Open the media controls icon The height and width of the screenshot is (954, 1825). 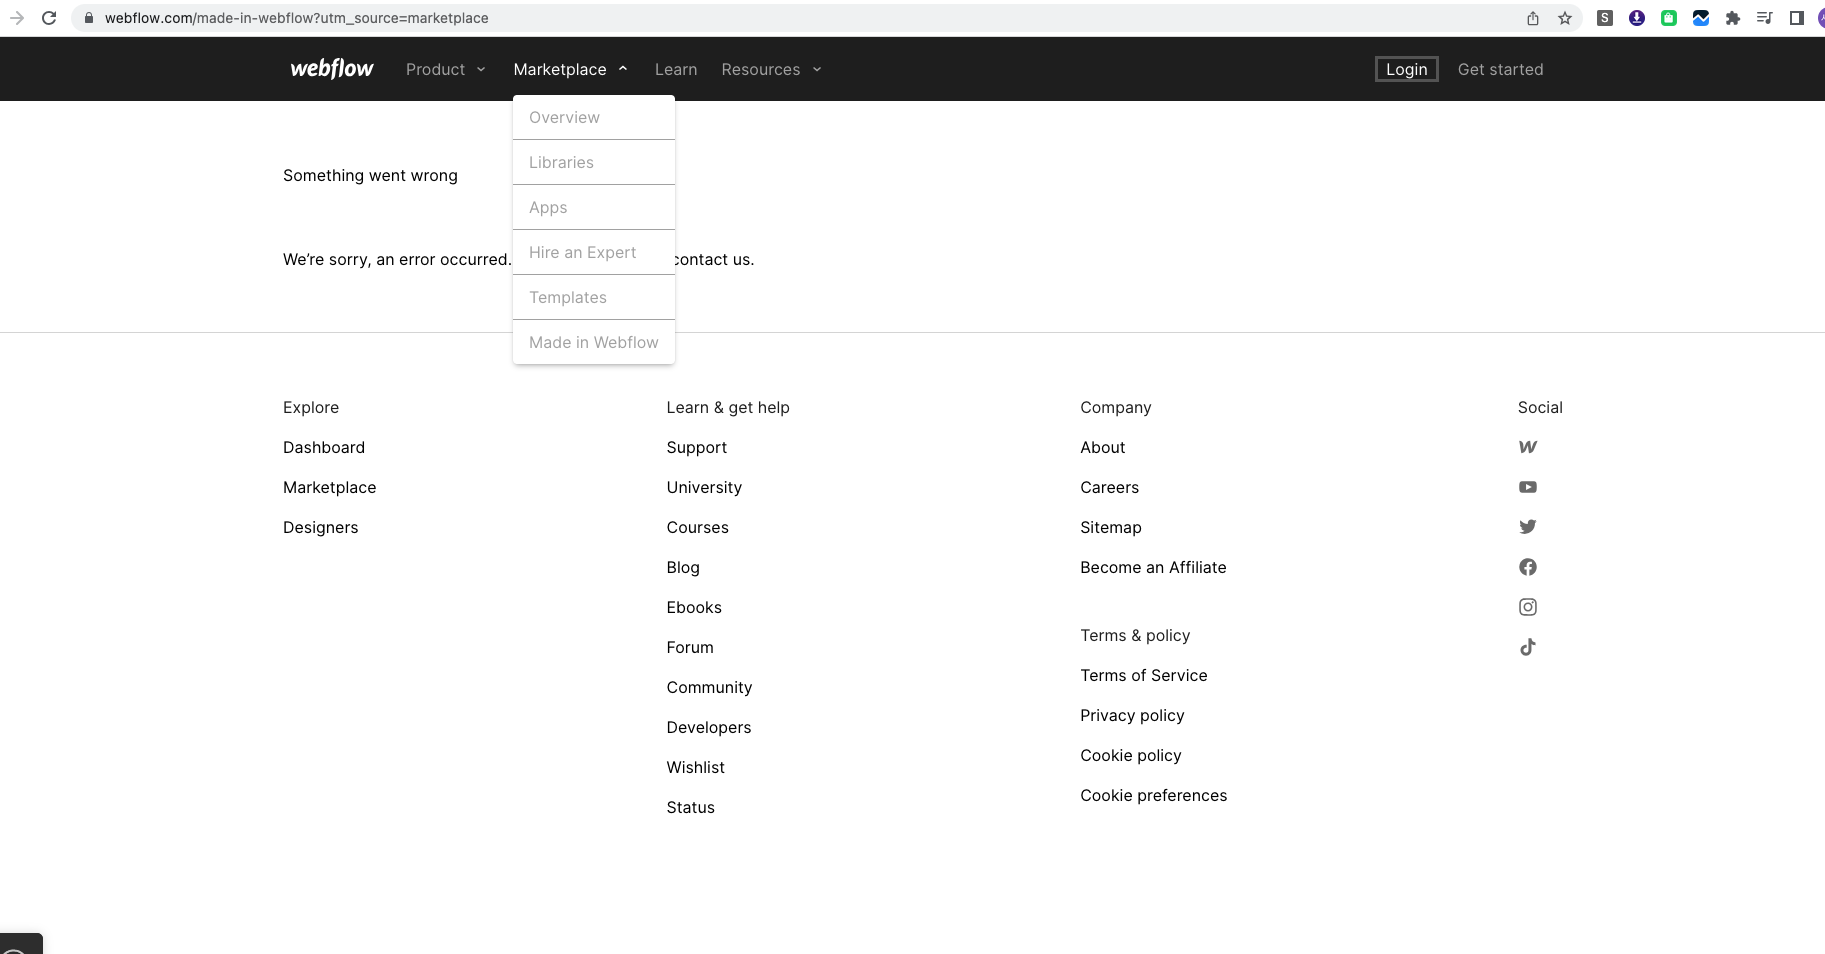(1765, 18)
